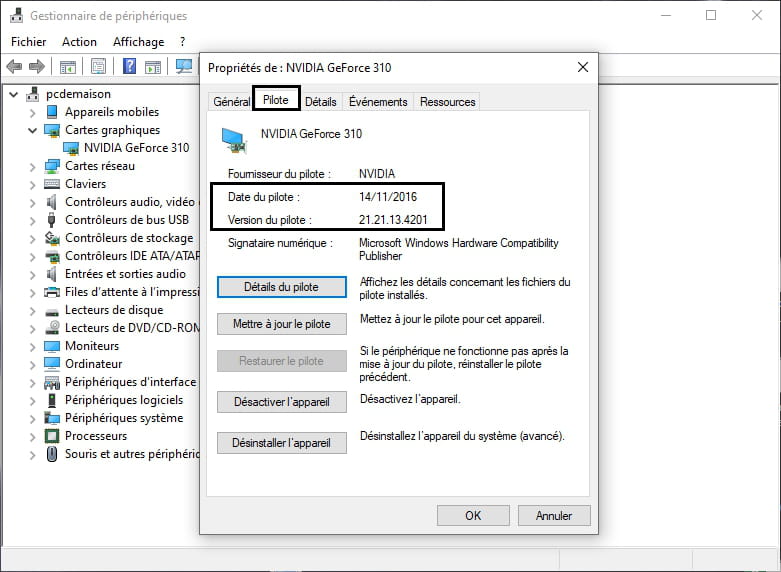Click the Processeurs chip icon
Image resolution: width=781 pixels, height=572 pixels.
click(52, 436)
